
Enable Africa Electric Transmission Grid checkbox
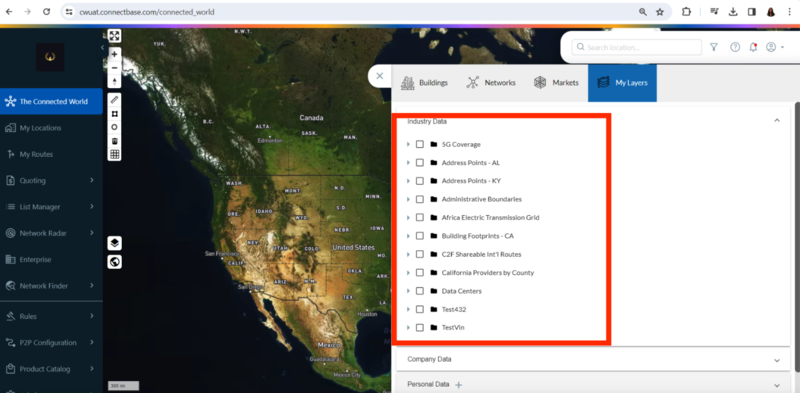[x=419, y=217]
